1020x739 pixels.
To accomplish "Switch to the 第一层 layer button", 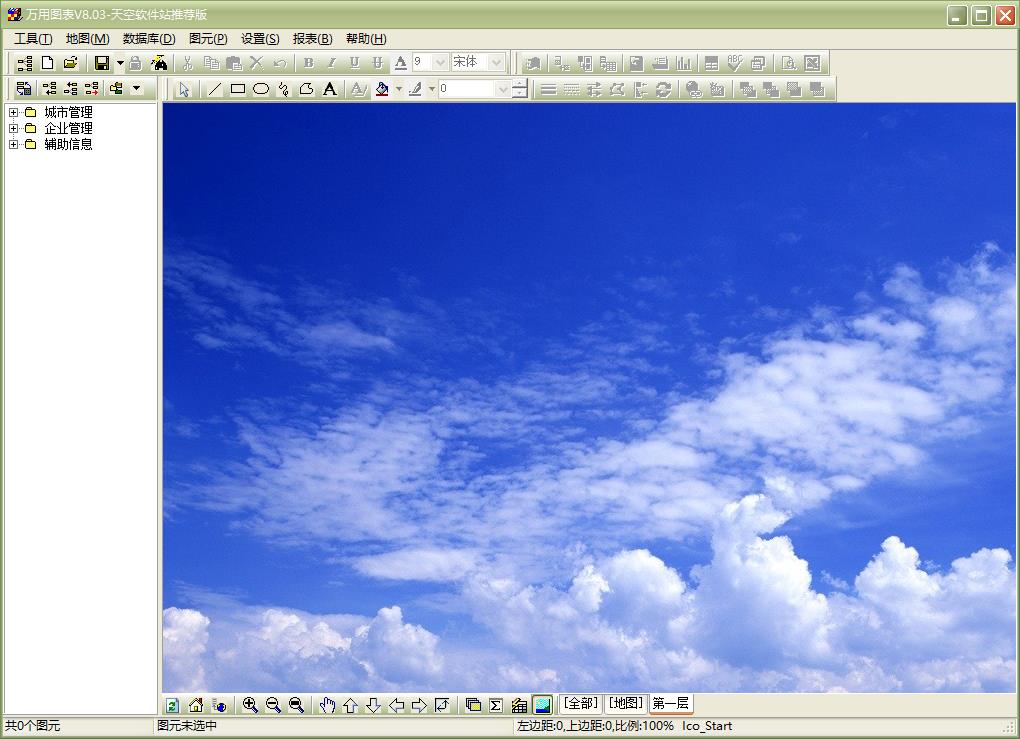I will pos(671,703).
